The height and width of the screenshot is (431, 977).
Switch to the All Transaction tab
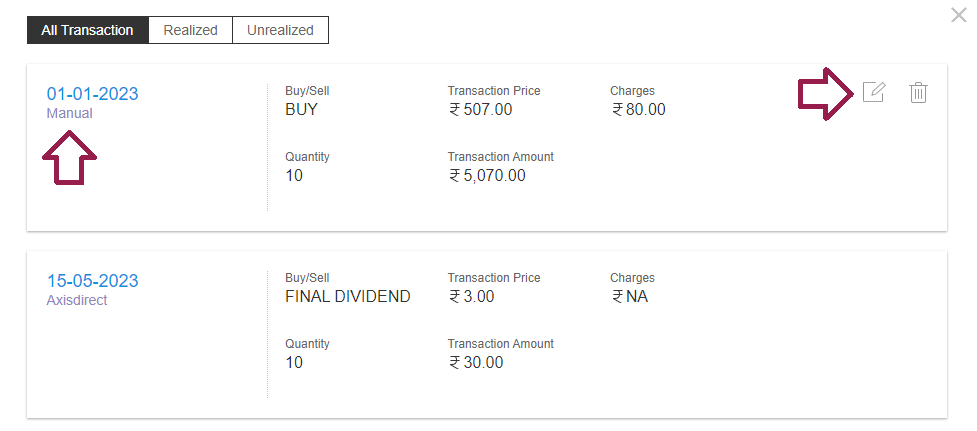pos(88,30)
